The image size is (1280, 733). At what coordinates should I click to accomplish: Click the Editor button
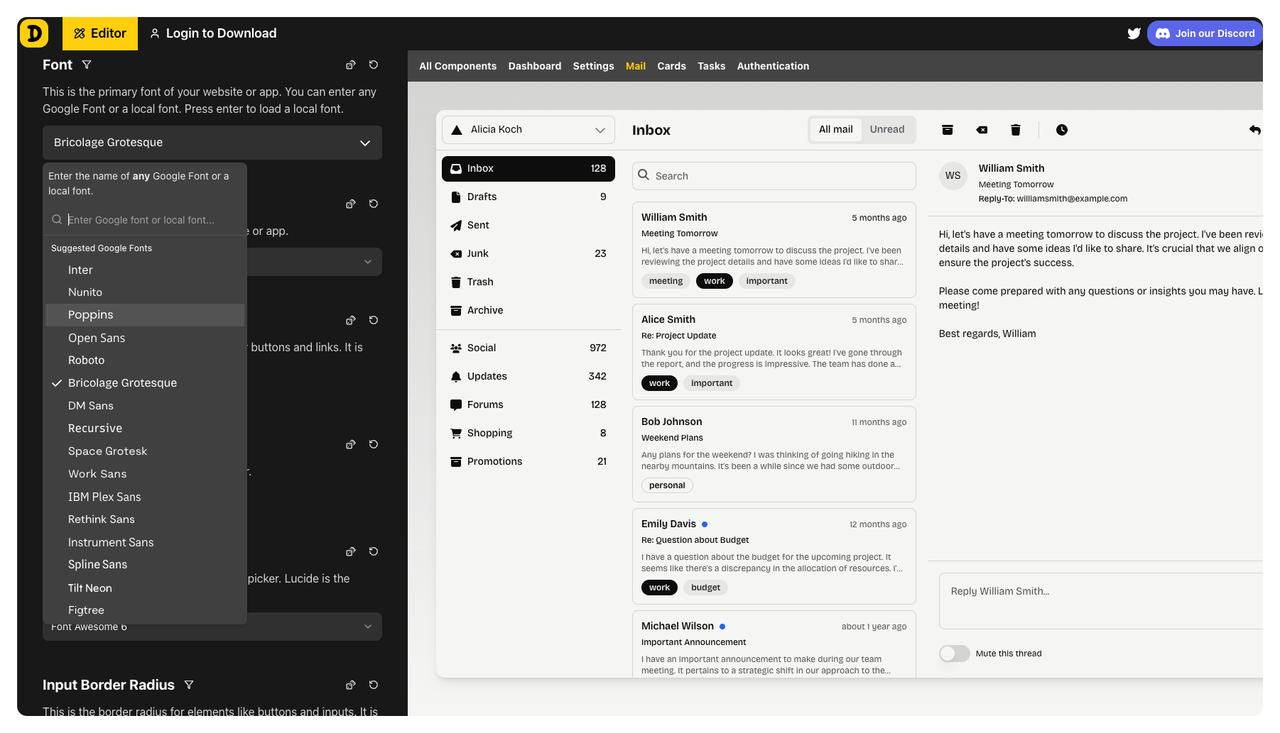100,33
